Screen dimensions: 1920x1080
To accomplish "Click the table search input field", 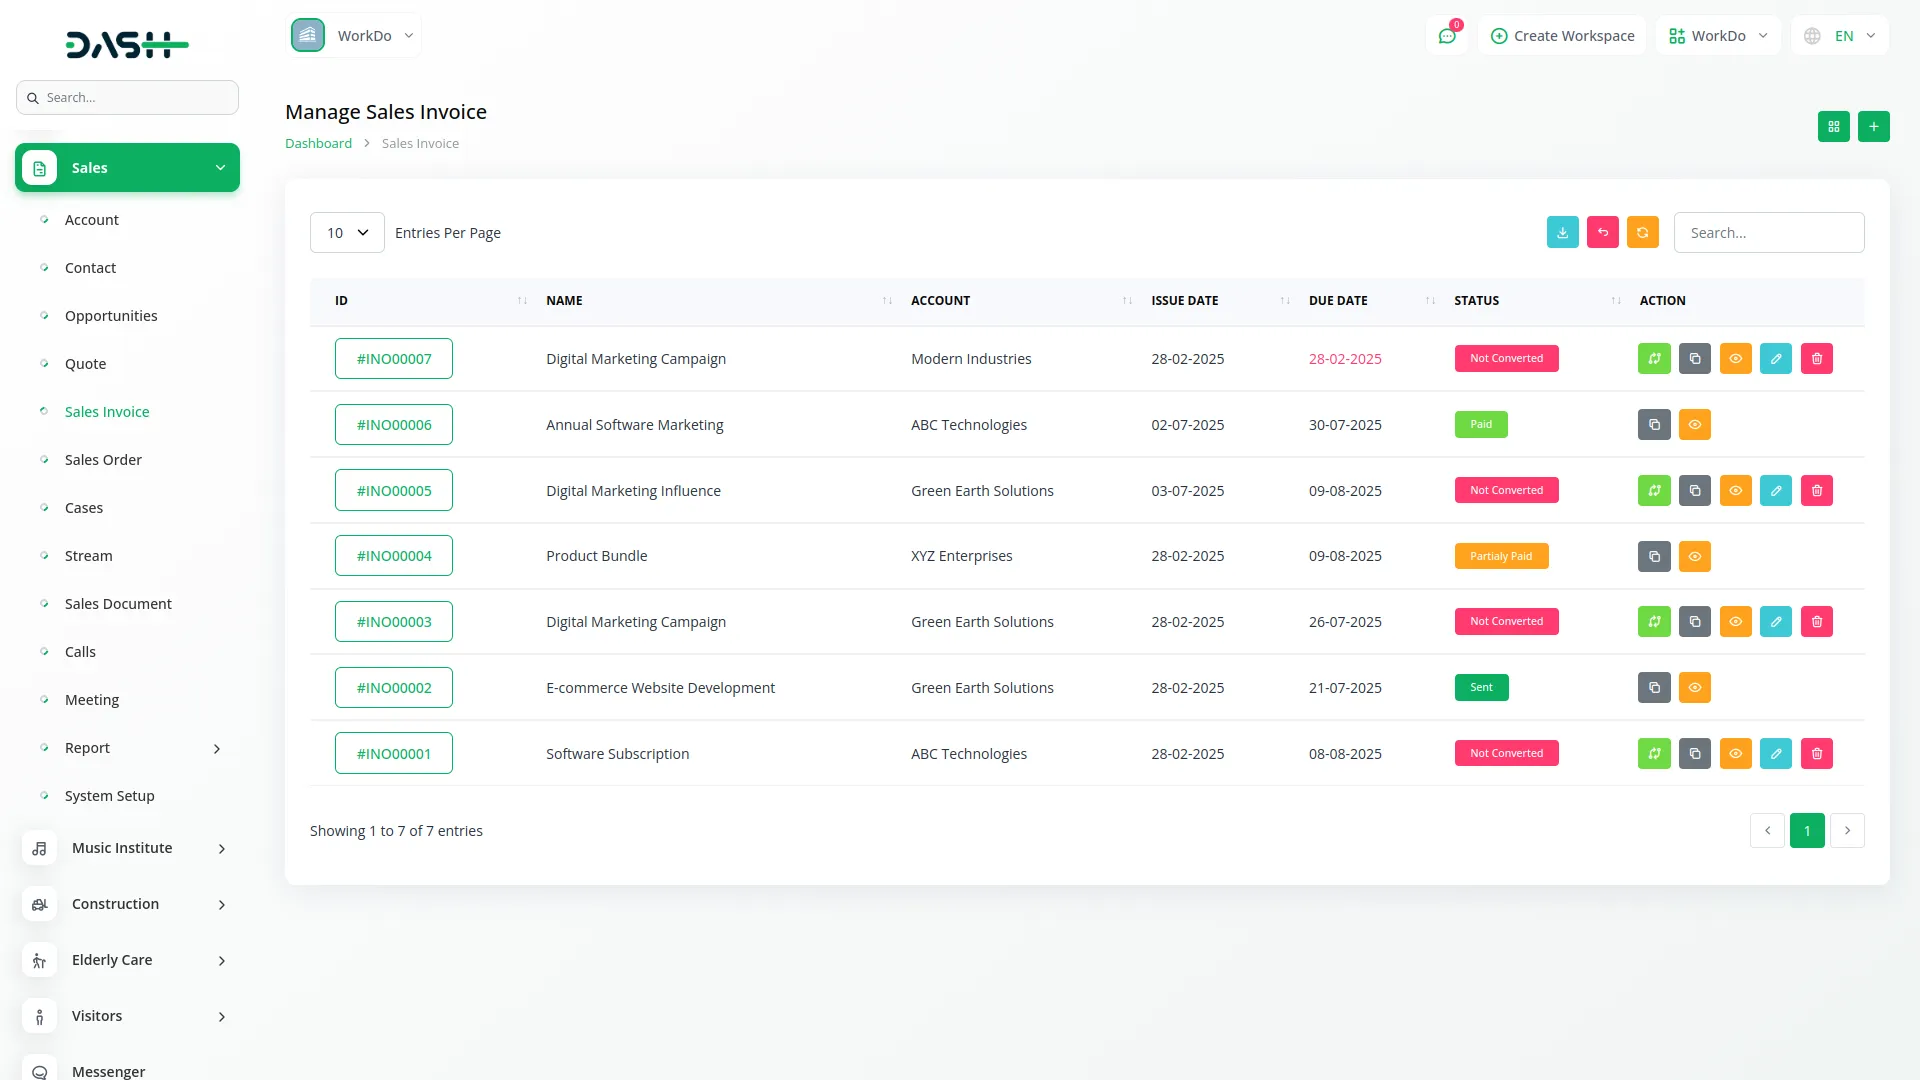I will pos(1768,233).
